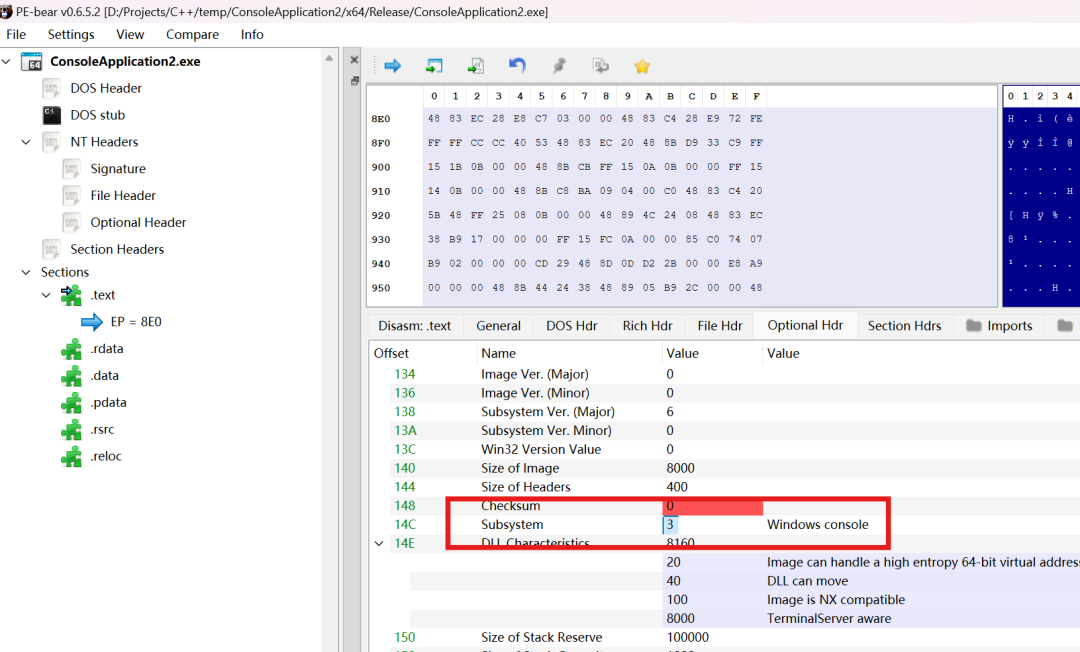Click the .rsrc section puzzle icon
Viewport: 1080px width, 652px height.
71,430
